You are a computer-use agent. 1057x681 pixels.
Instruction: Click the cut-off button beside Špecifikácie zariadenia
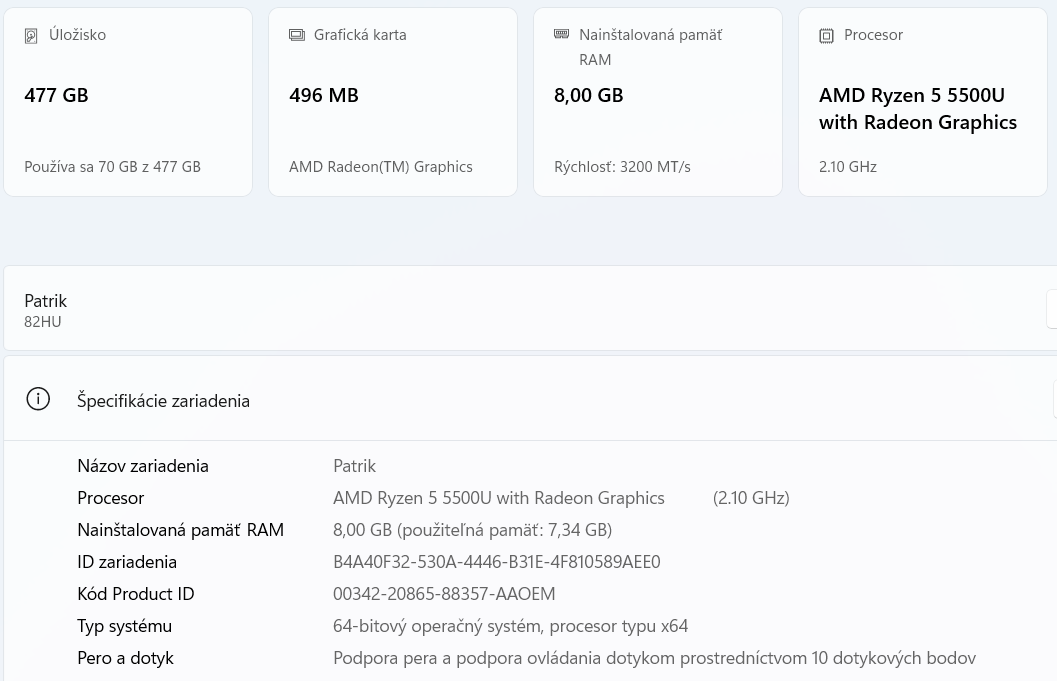(x=1054, y=399)
